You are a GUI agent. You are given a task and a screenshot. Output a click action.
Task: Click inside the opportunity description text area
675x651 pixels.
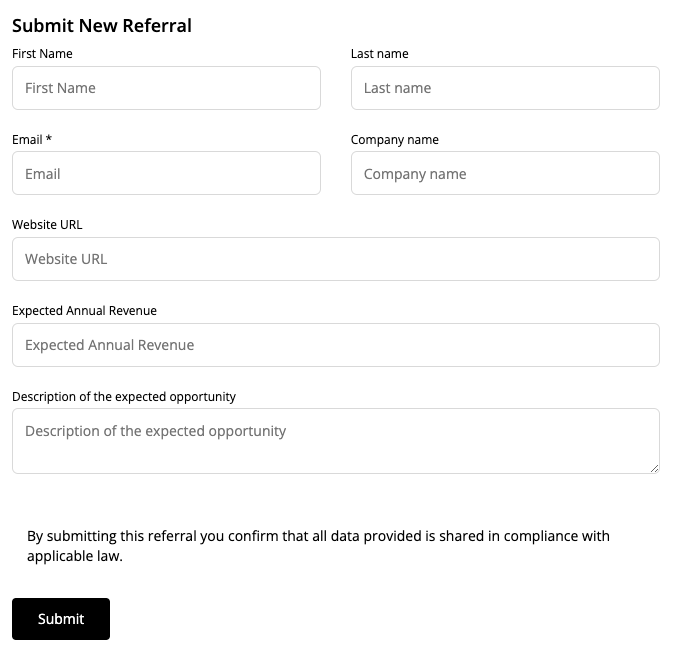(x=335, y=440)
